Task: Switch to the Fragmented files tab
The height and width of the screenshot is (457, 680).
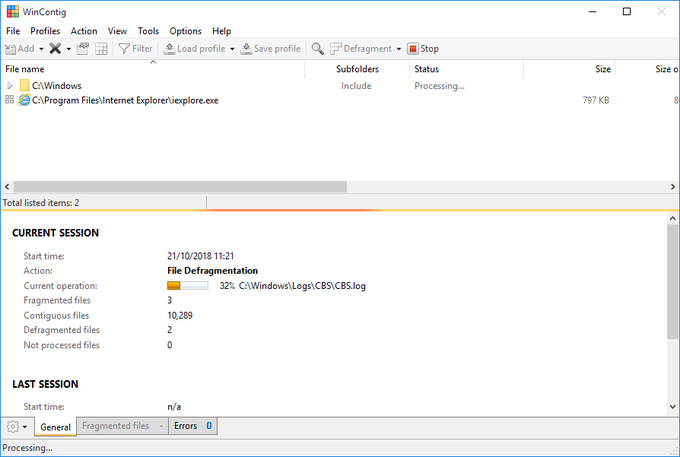Action: pos(122,426)
